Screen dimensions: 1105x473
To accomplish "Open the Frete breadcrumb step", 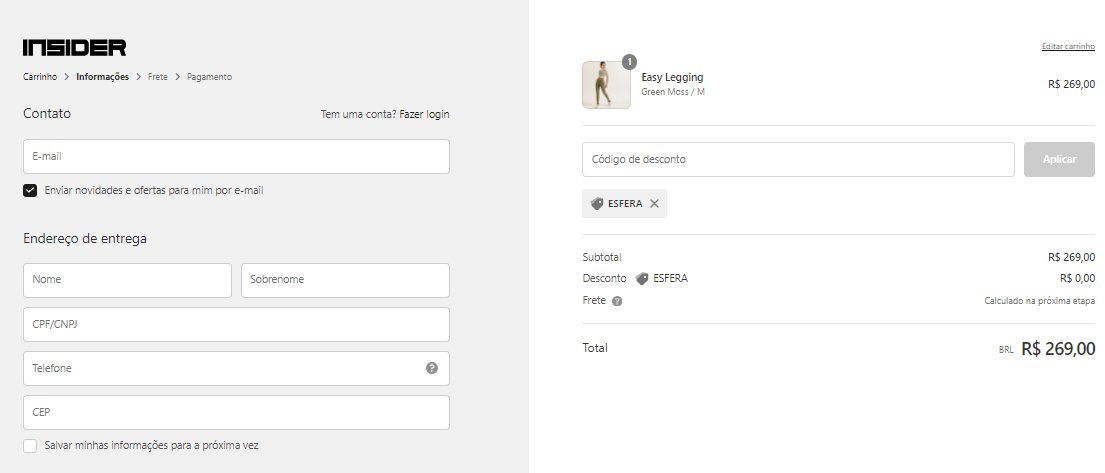I will (158, 77).
